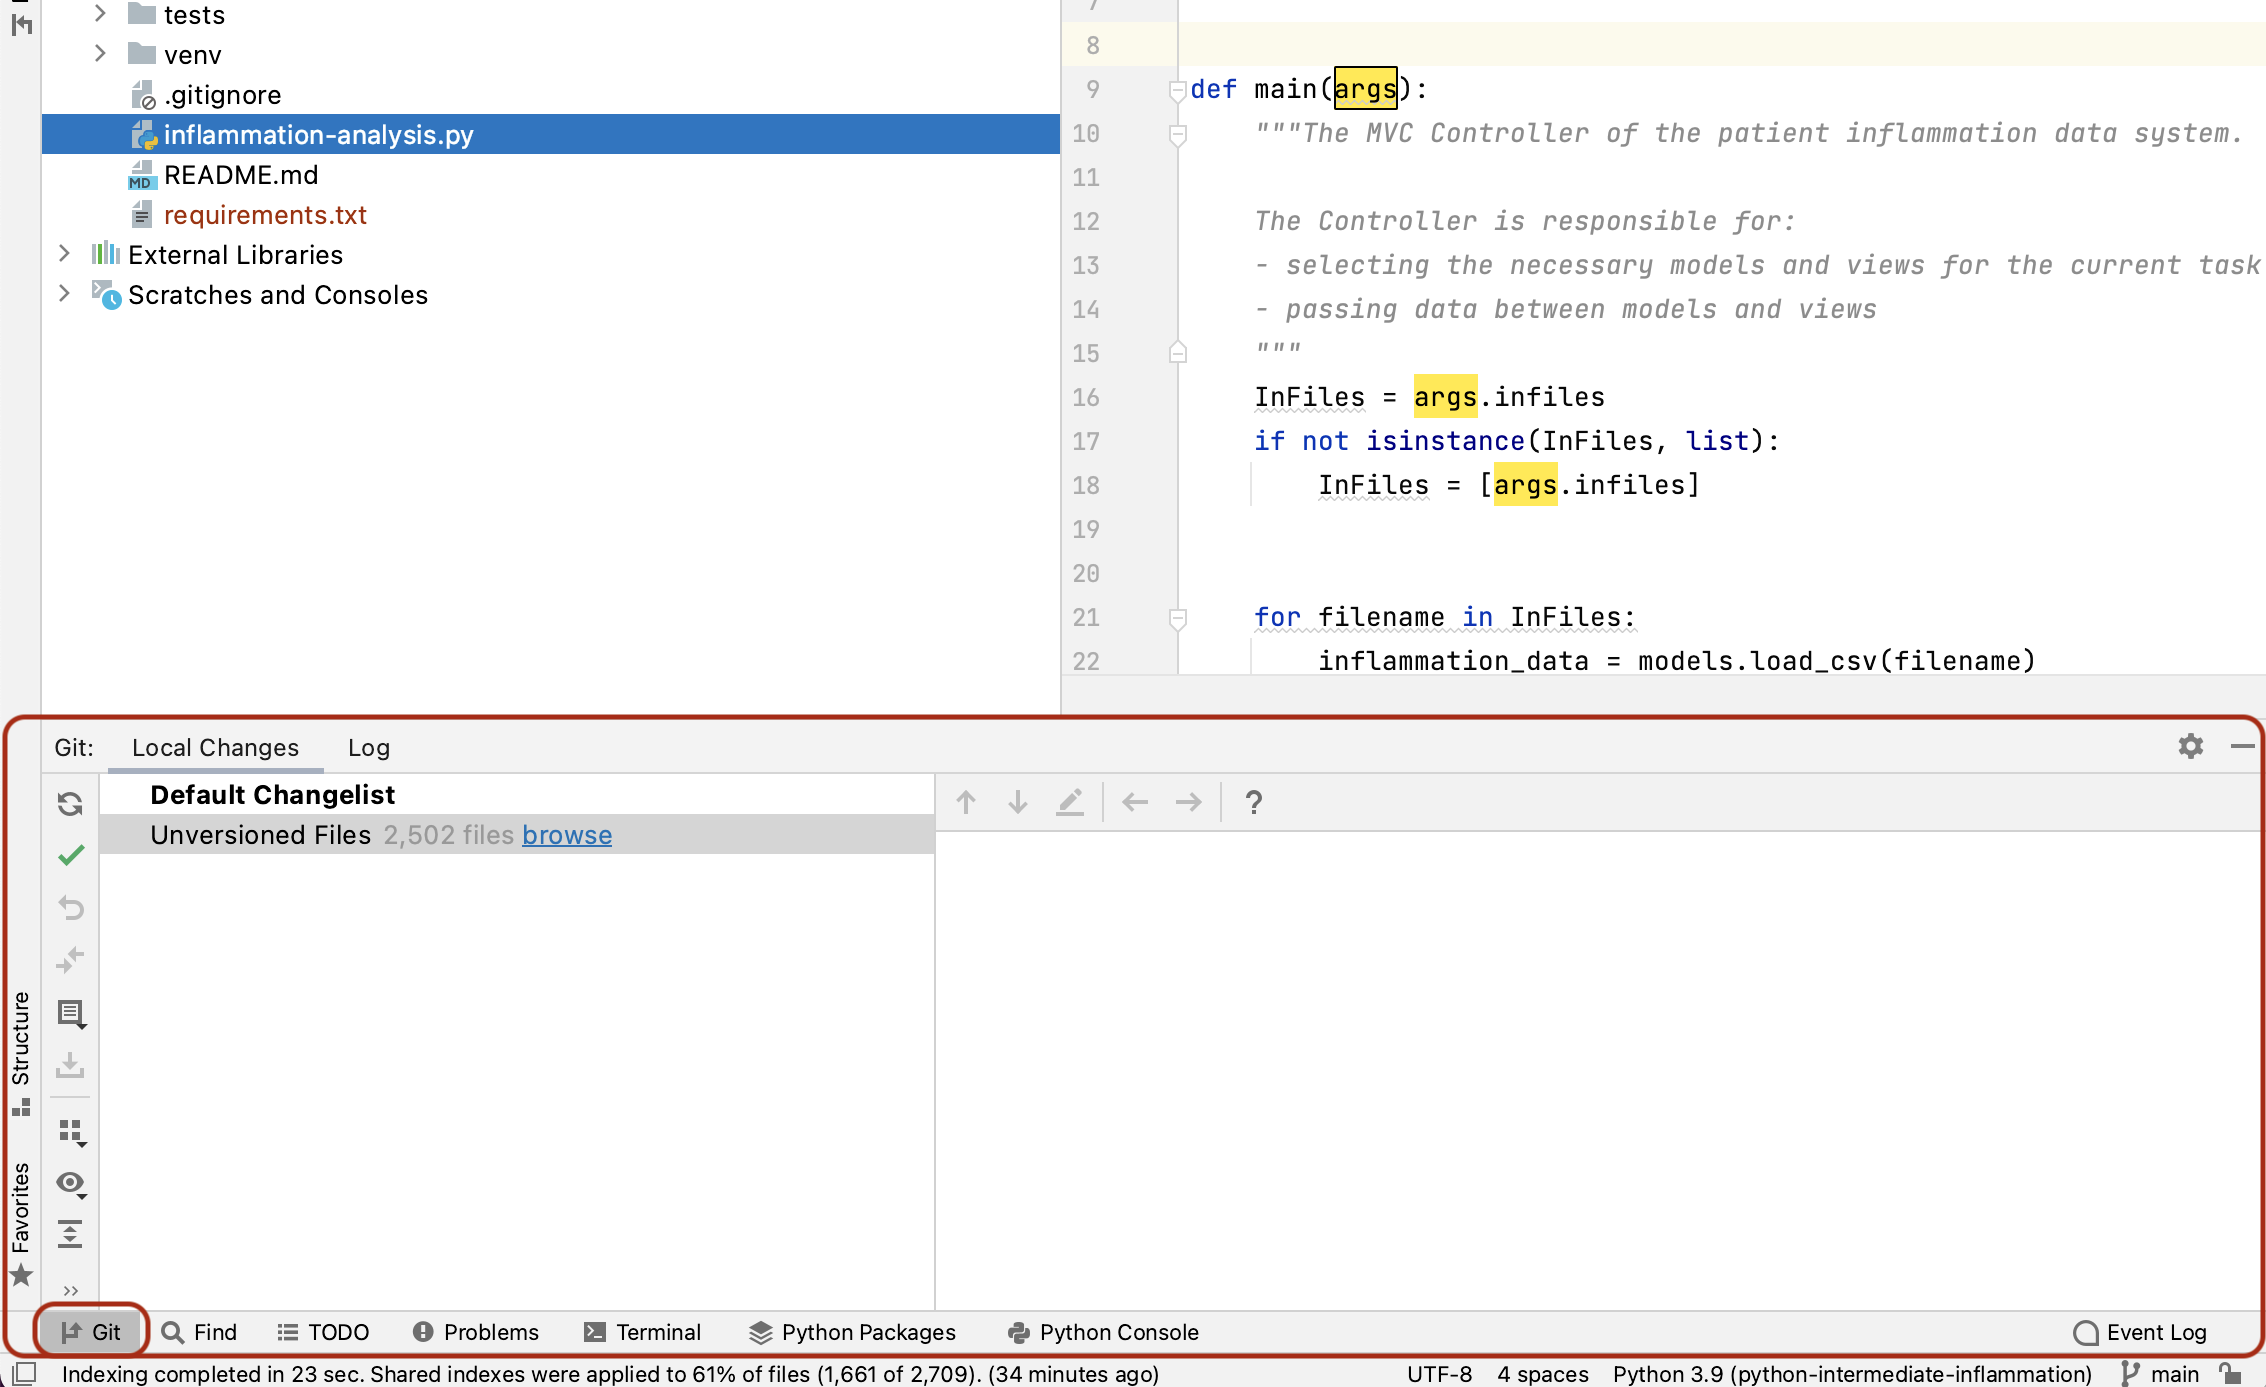This screenshot has height=1387, width=2266.
Task: Click the Git settings gear icon
Action: [x=2190, y=746]
